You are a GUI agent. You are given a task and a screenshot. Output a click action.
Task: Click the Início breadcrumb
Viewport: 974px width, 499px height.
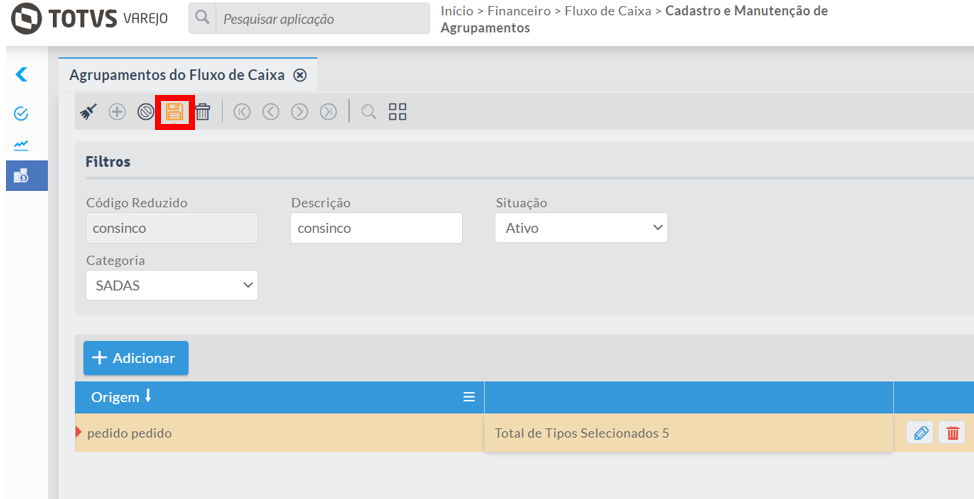coord(457,11)
